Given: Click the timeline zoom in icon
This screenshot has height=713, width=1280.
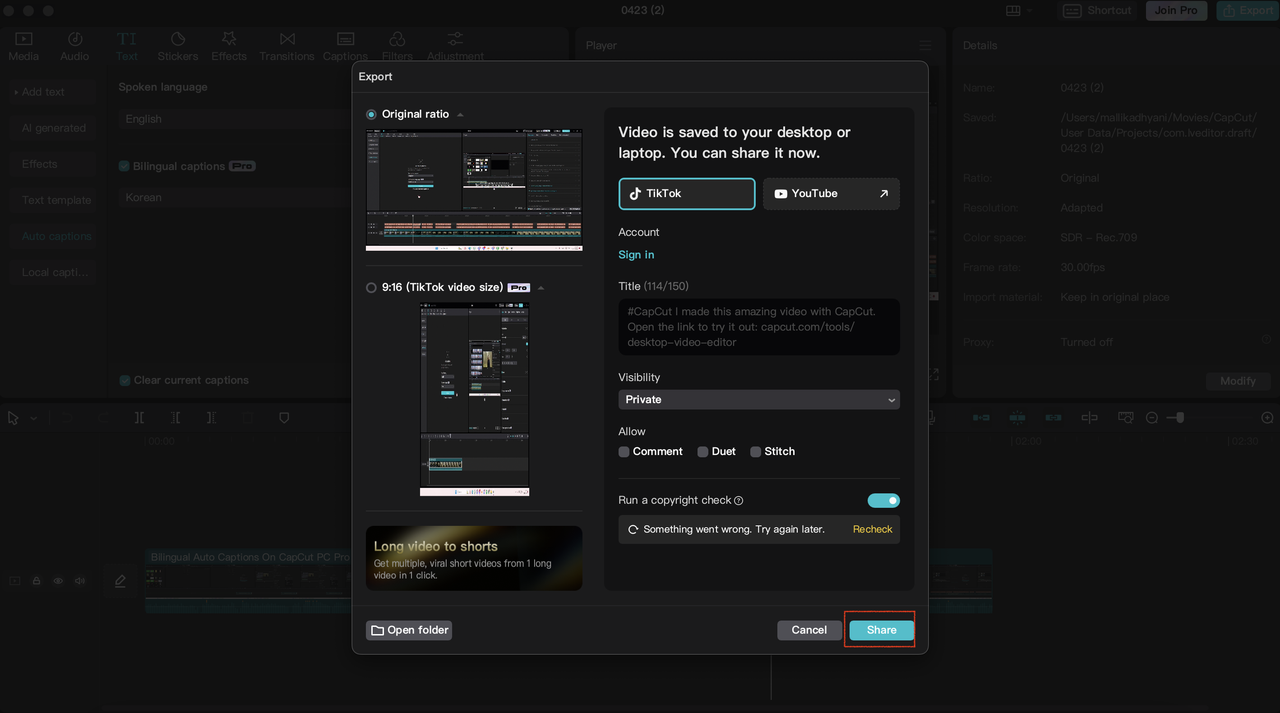Looking at the screenshot, I should (1267, 418).
